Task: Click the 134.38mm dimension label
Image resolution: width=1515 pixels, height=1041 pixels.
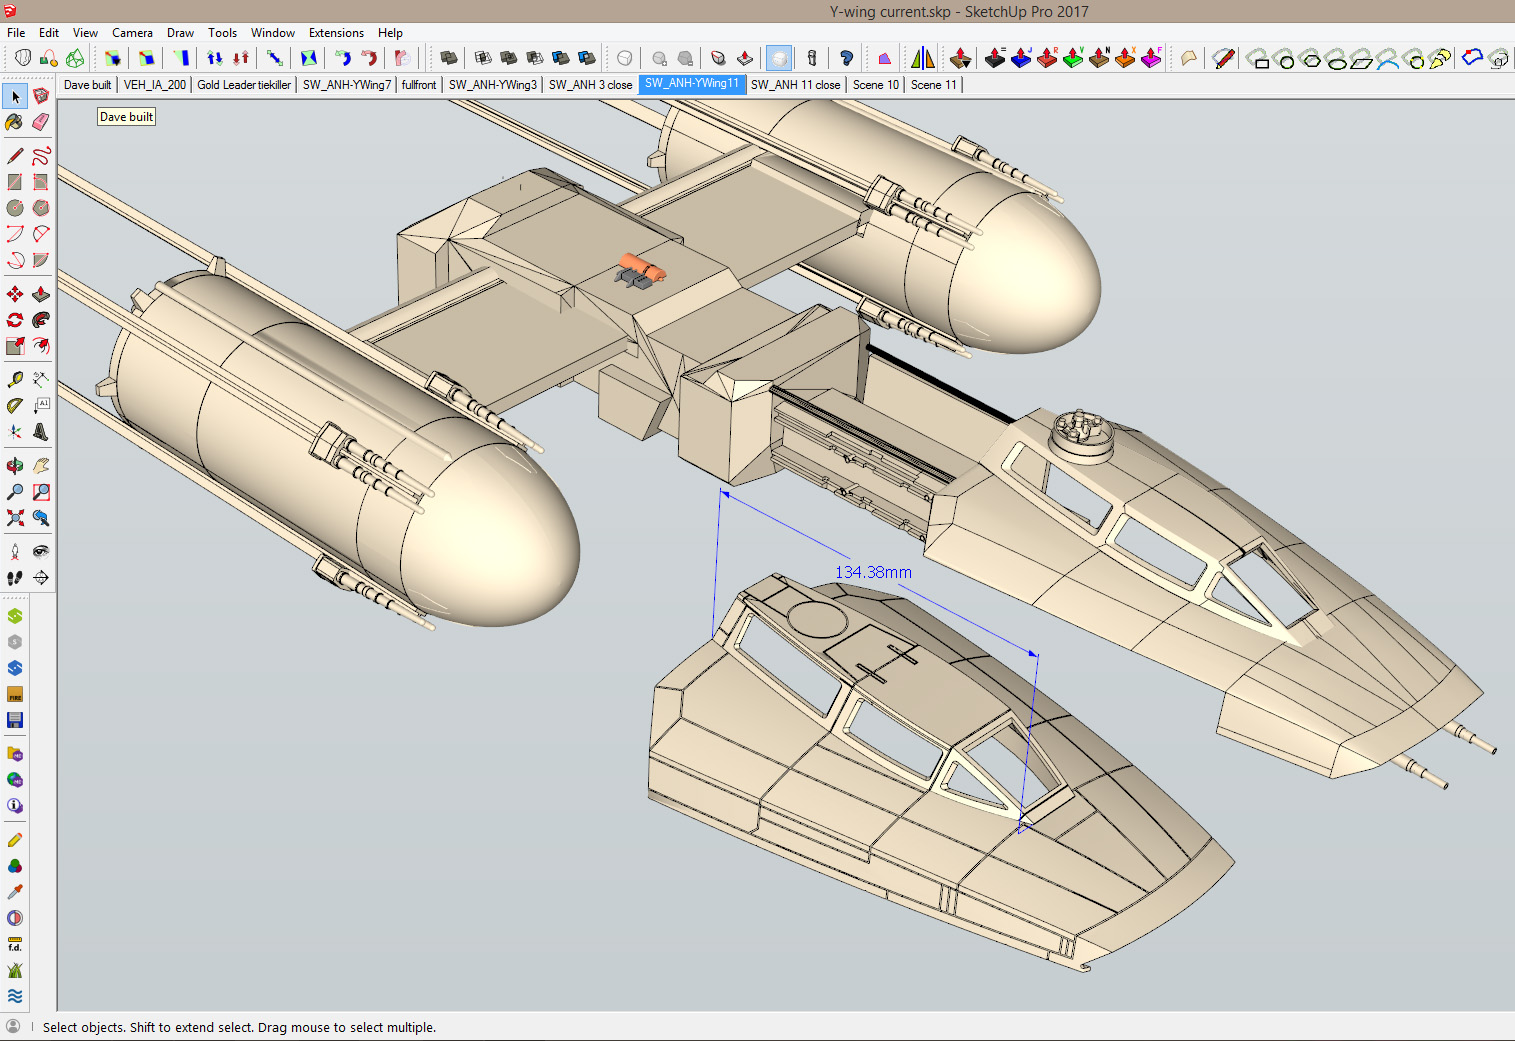Action: coord(873,572)
